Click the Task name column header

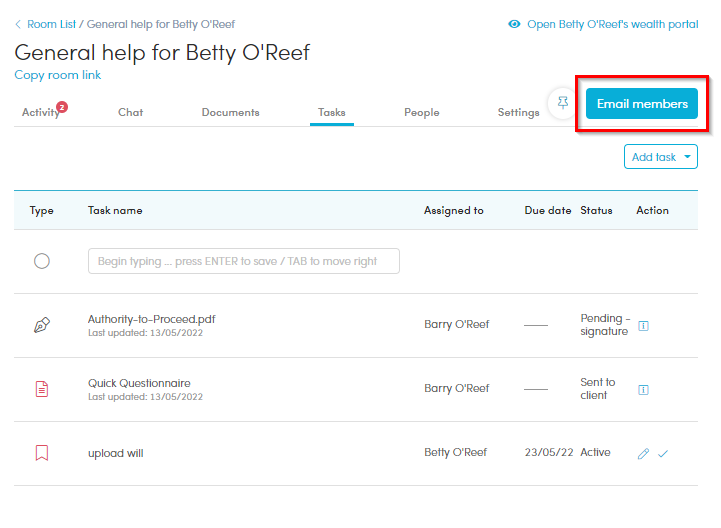click(115, 211)
